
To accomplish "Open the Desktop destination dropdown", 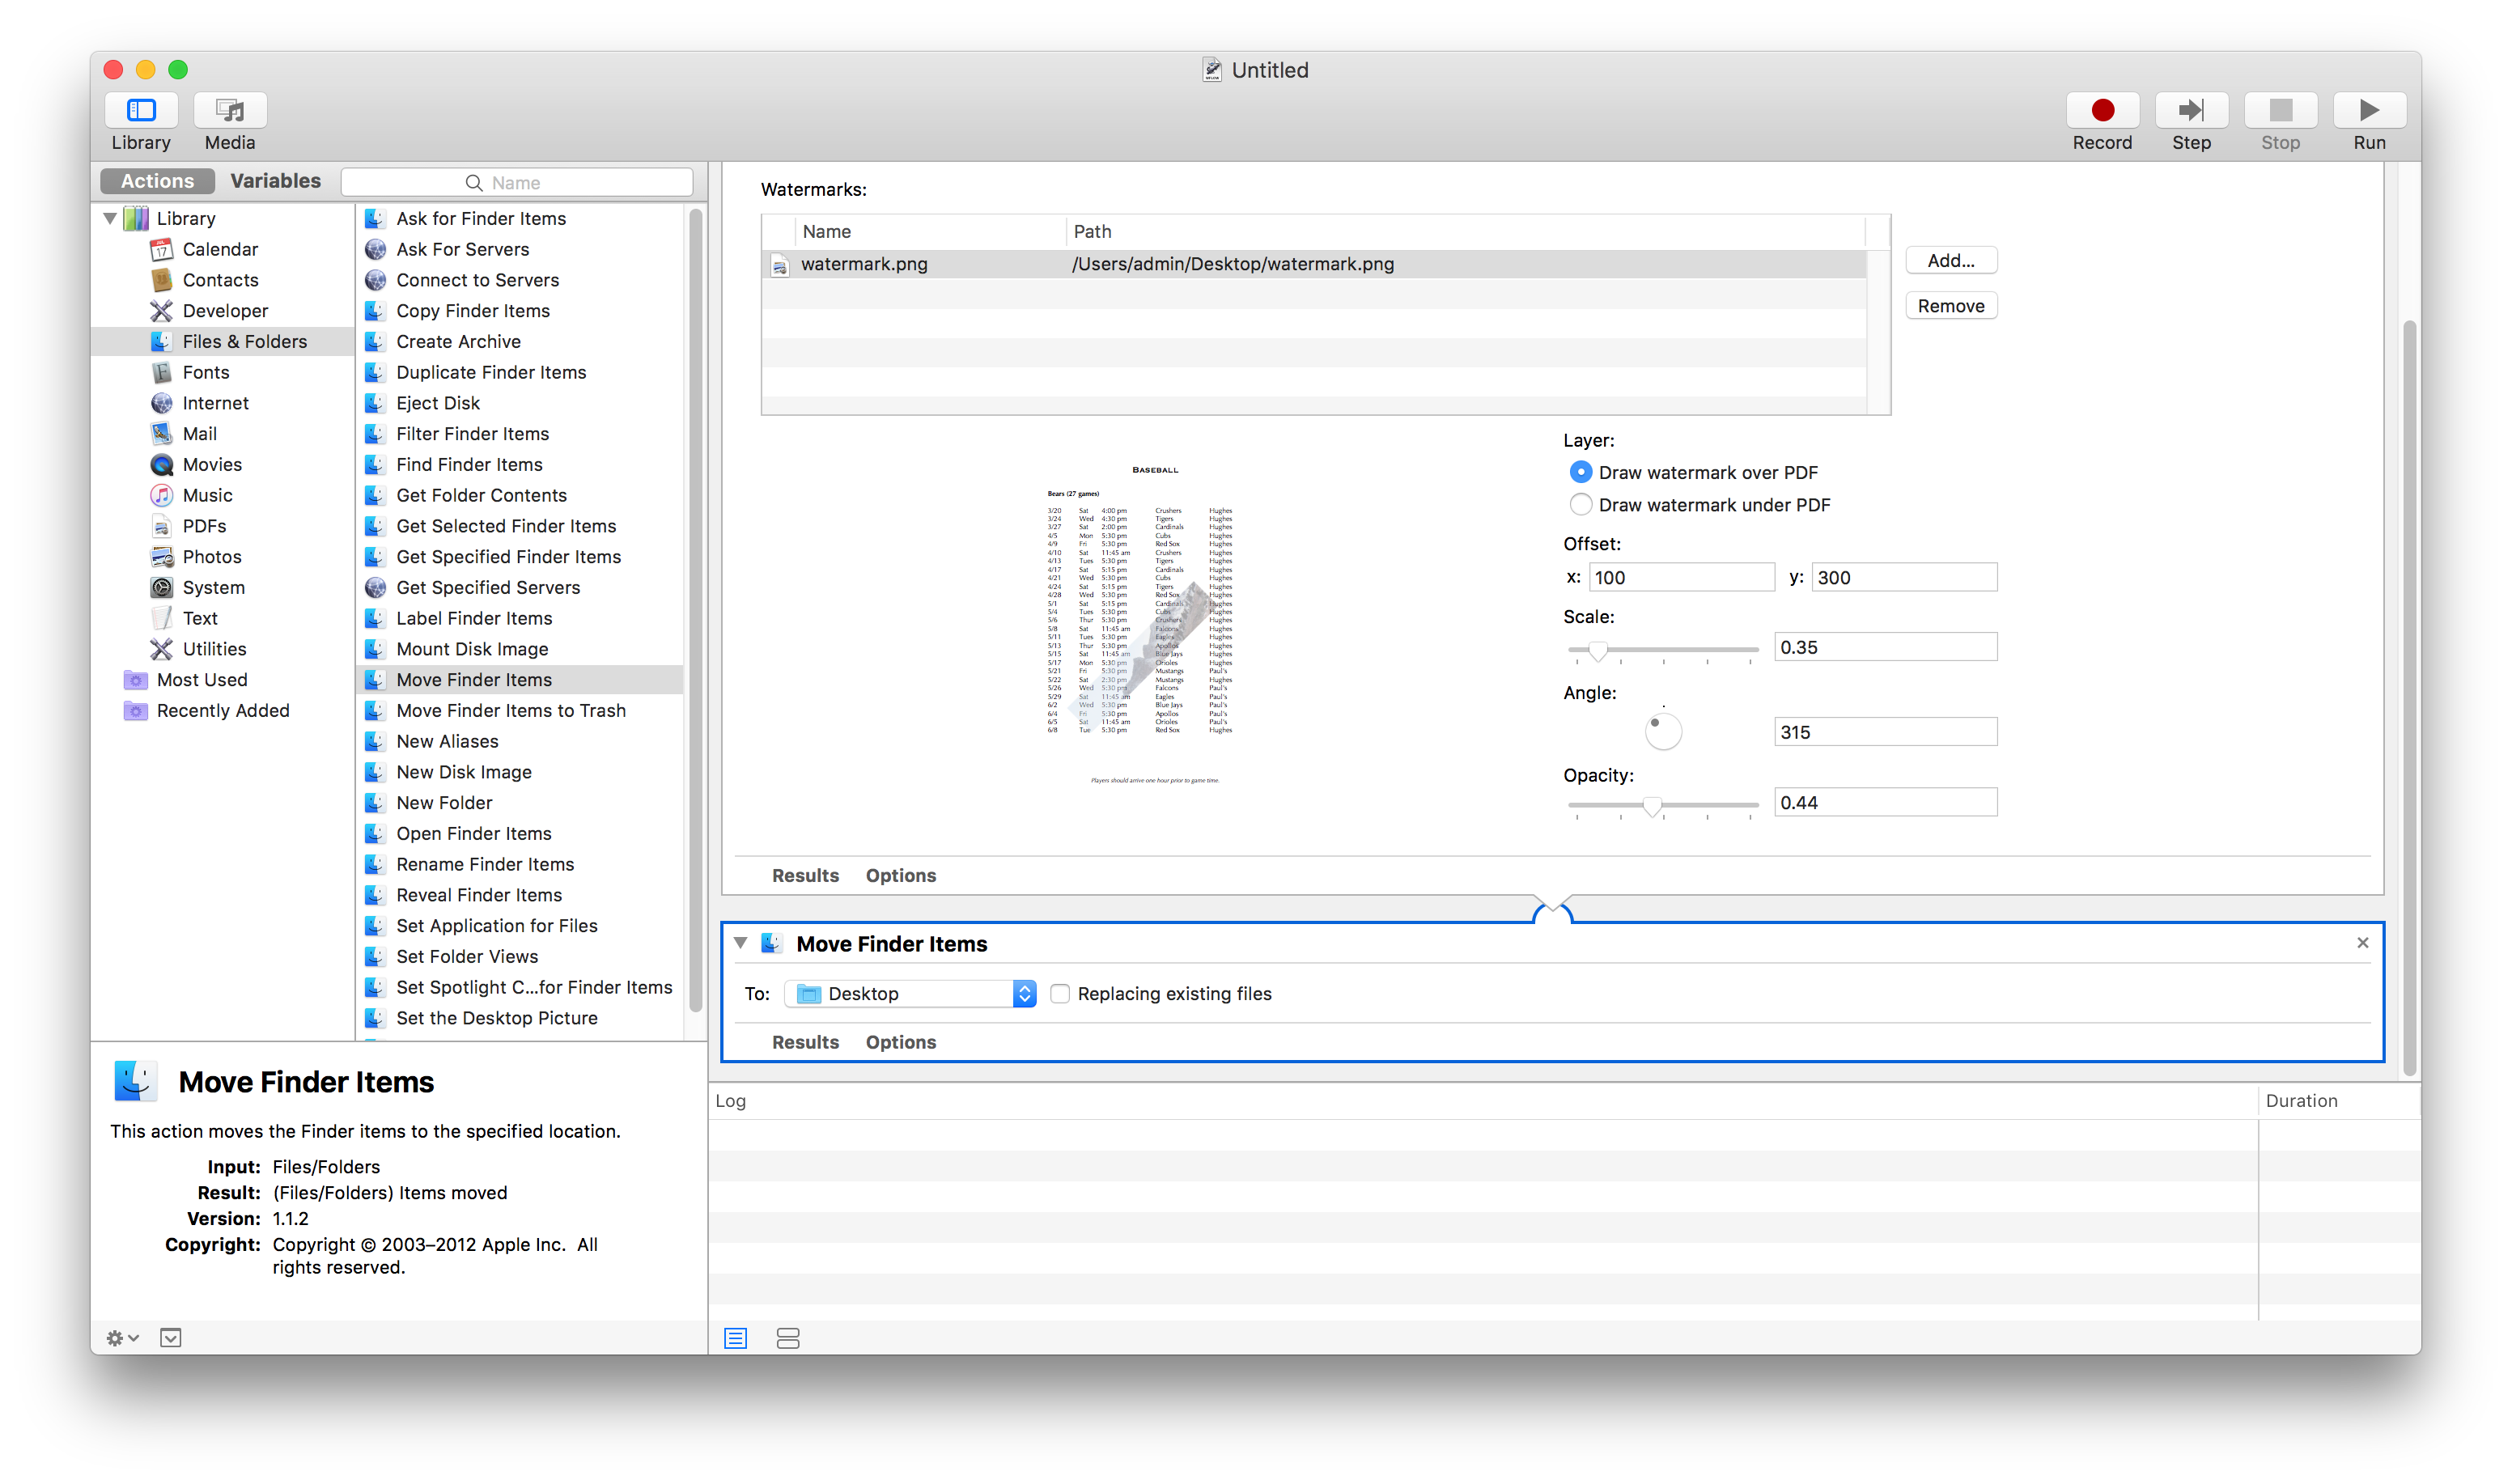I will click(911, 994).
